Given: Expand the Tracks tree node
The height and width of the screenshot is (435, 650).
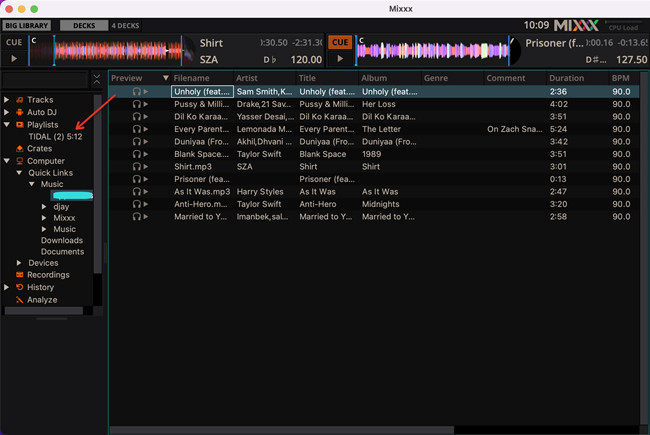Looking at the screenshot, I should [x=7, y=100].
